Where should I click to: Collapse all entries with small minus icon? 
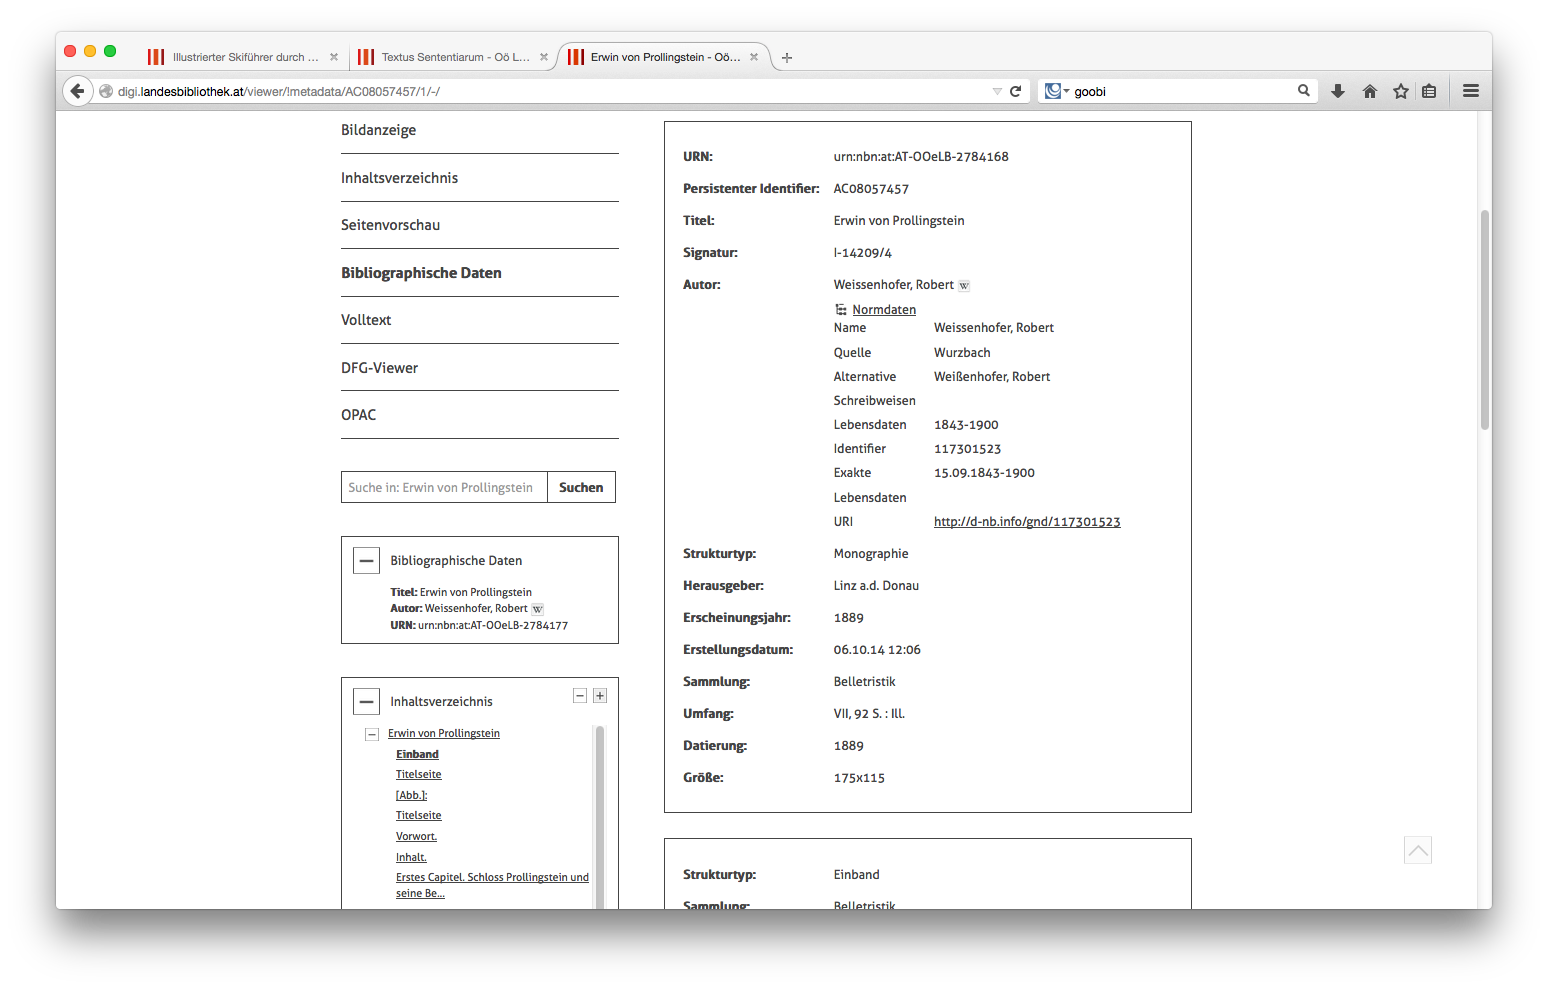[580, 696]
